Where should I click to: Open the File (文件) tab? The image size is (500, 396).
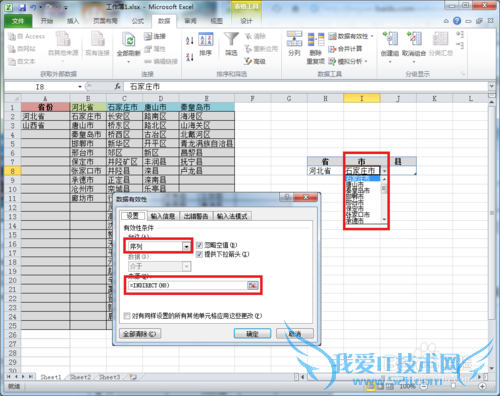18,21
